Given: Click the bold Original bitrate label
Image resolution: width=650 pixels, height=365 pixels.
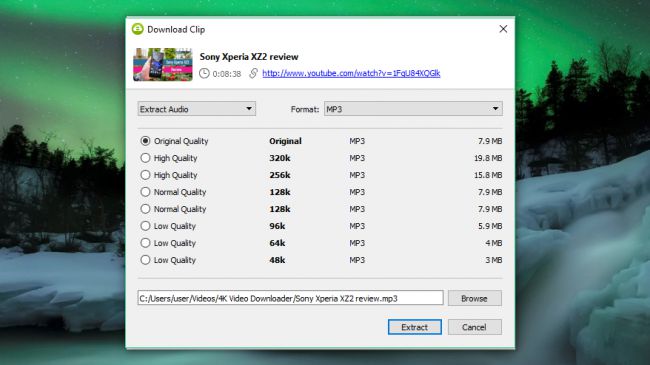Looking at the screenshot, I should (x=285, y=141).
